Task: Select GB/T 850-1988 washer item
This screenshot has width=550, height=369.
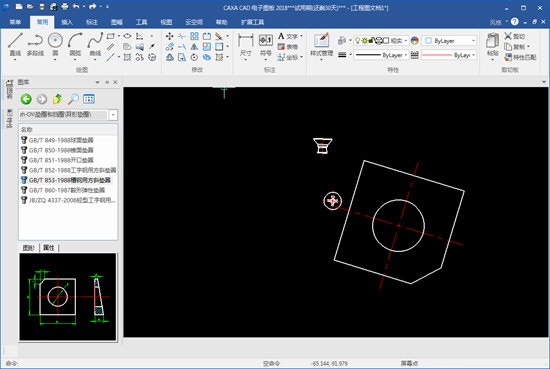Action: (58, 150)
